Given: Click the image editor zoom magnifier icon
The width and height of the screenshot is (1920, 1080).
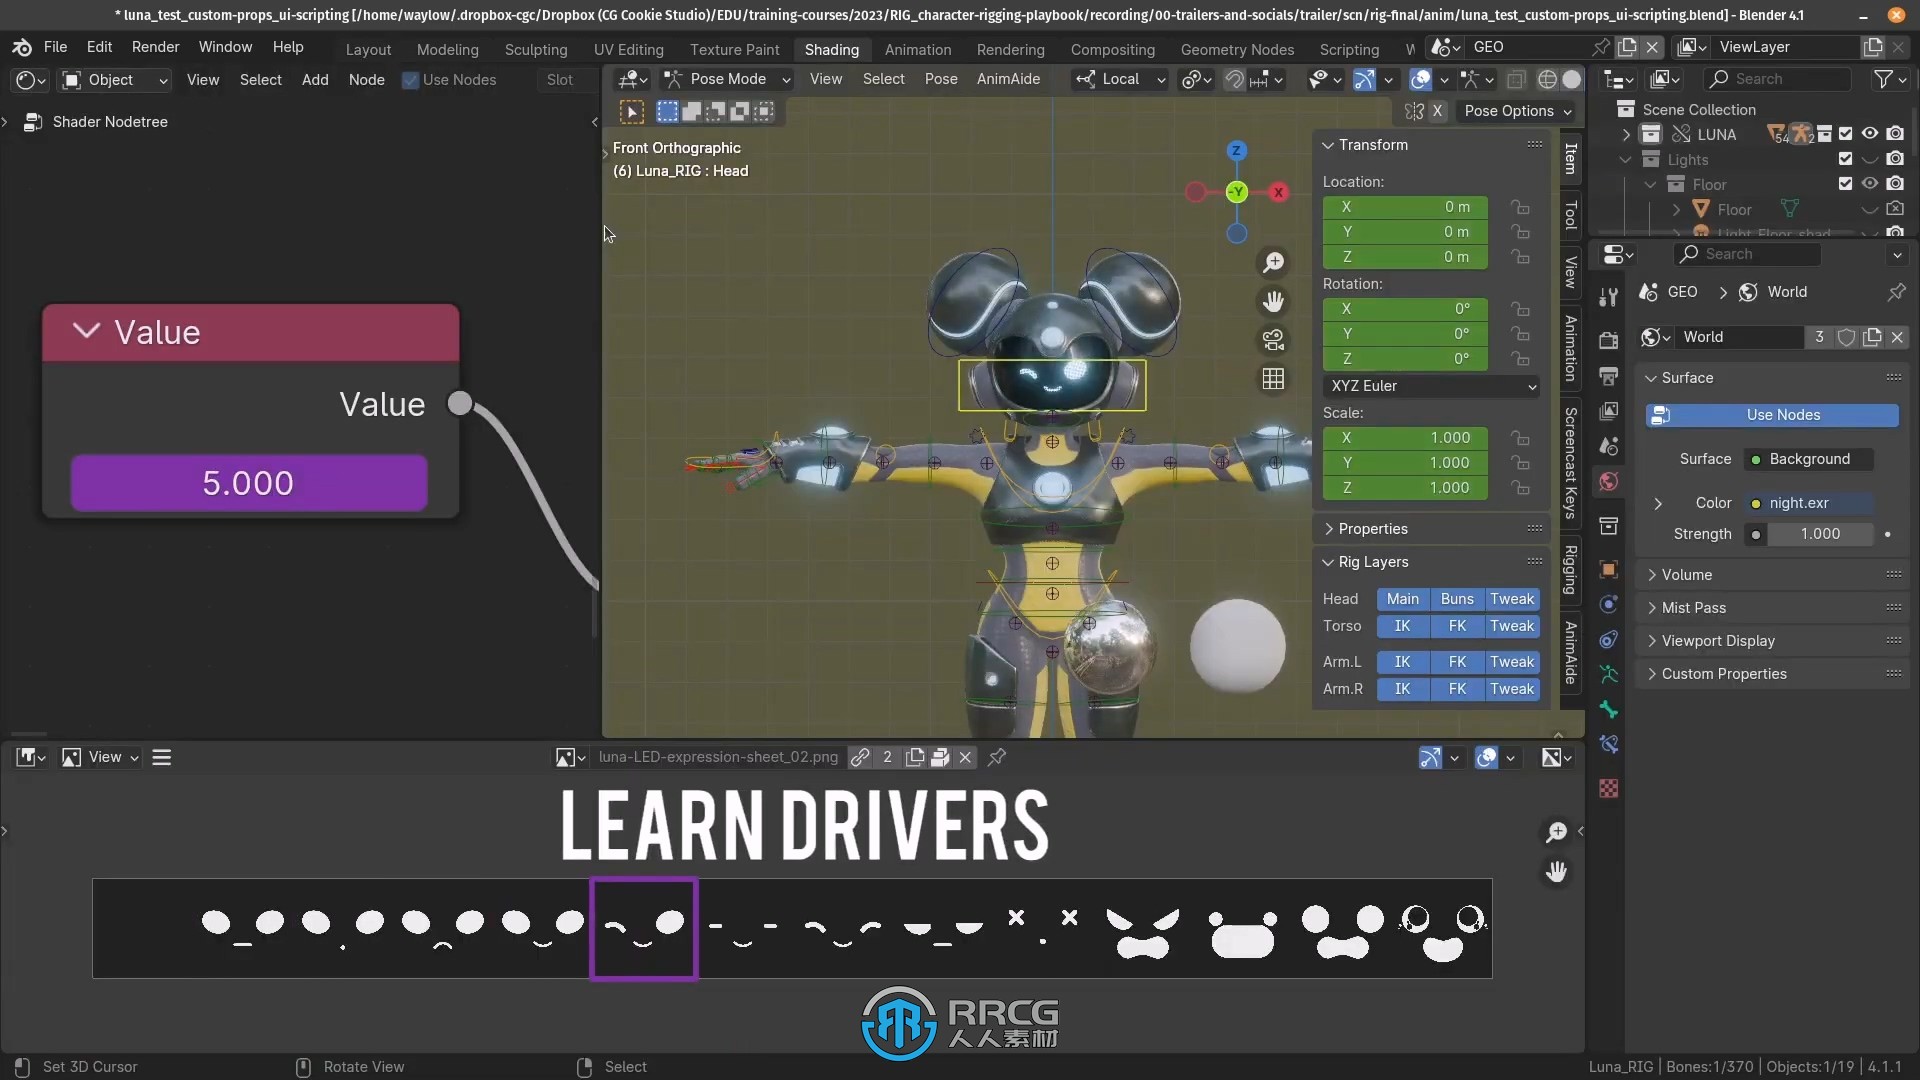Looking at the screenshot, I should pyautogui.click(x=1556, y=832).
